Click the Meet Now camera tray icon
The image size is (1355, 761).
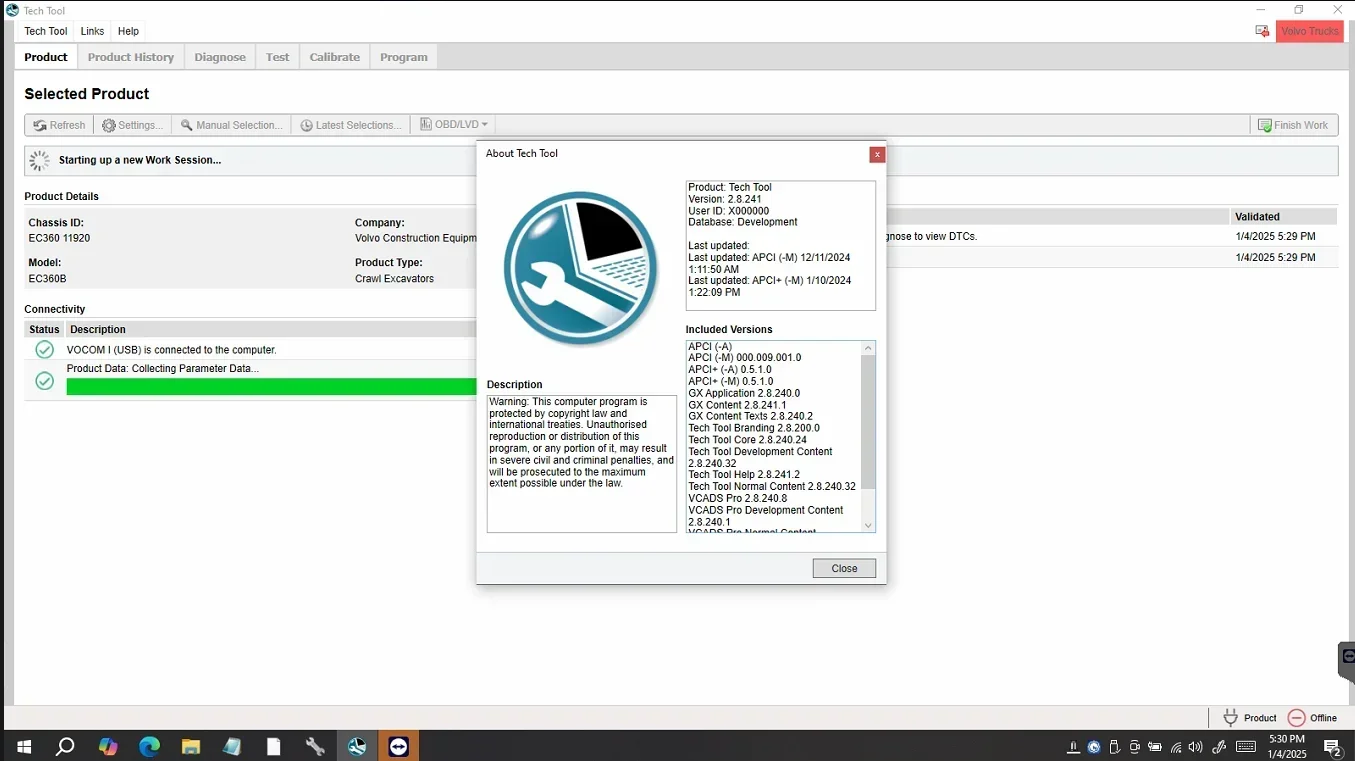click(1135, 747)
